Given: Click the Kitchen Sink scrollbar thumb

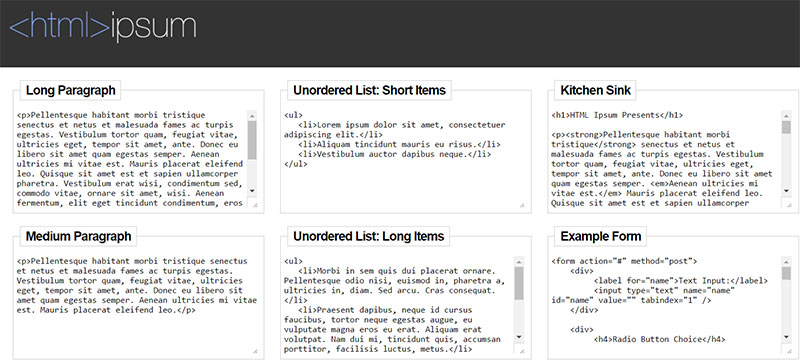Looking at the screenshot, I should pos(786,127).
